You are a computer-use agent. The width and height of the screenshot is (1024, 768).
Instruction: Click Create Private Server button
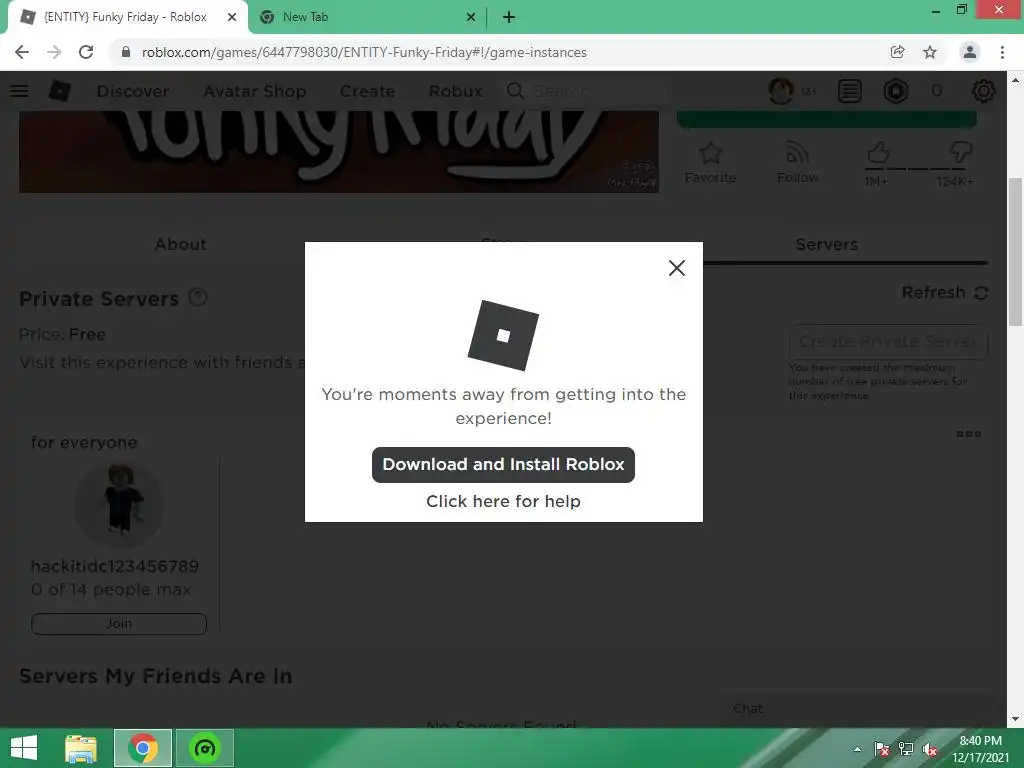888,342
